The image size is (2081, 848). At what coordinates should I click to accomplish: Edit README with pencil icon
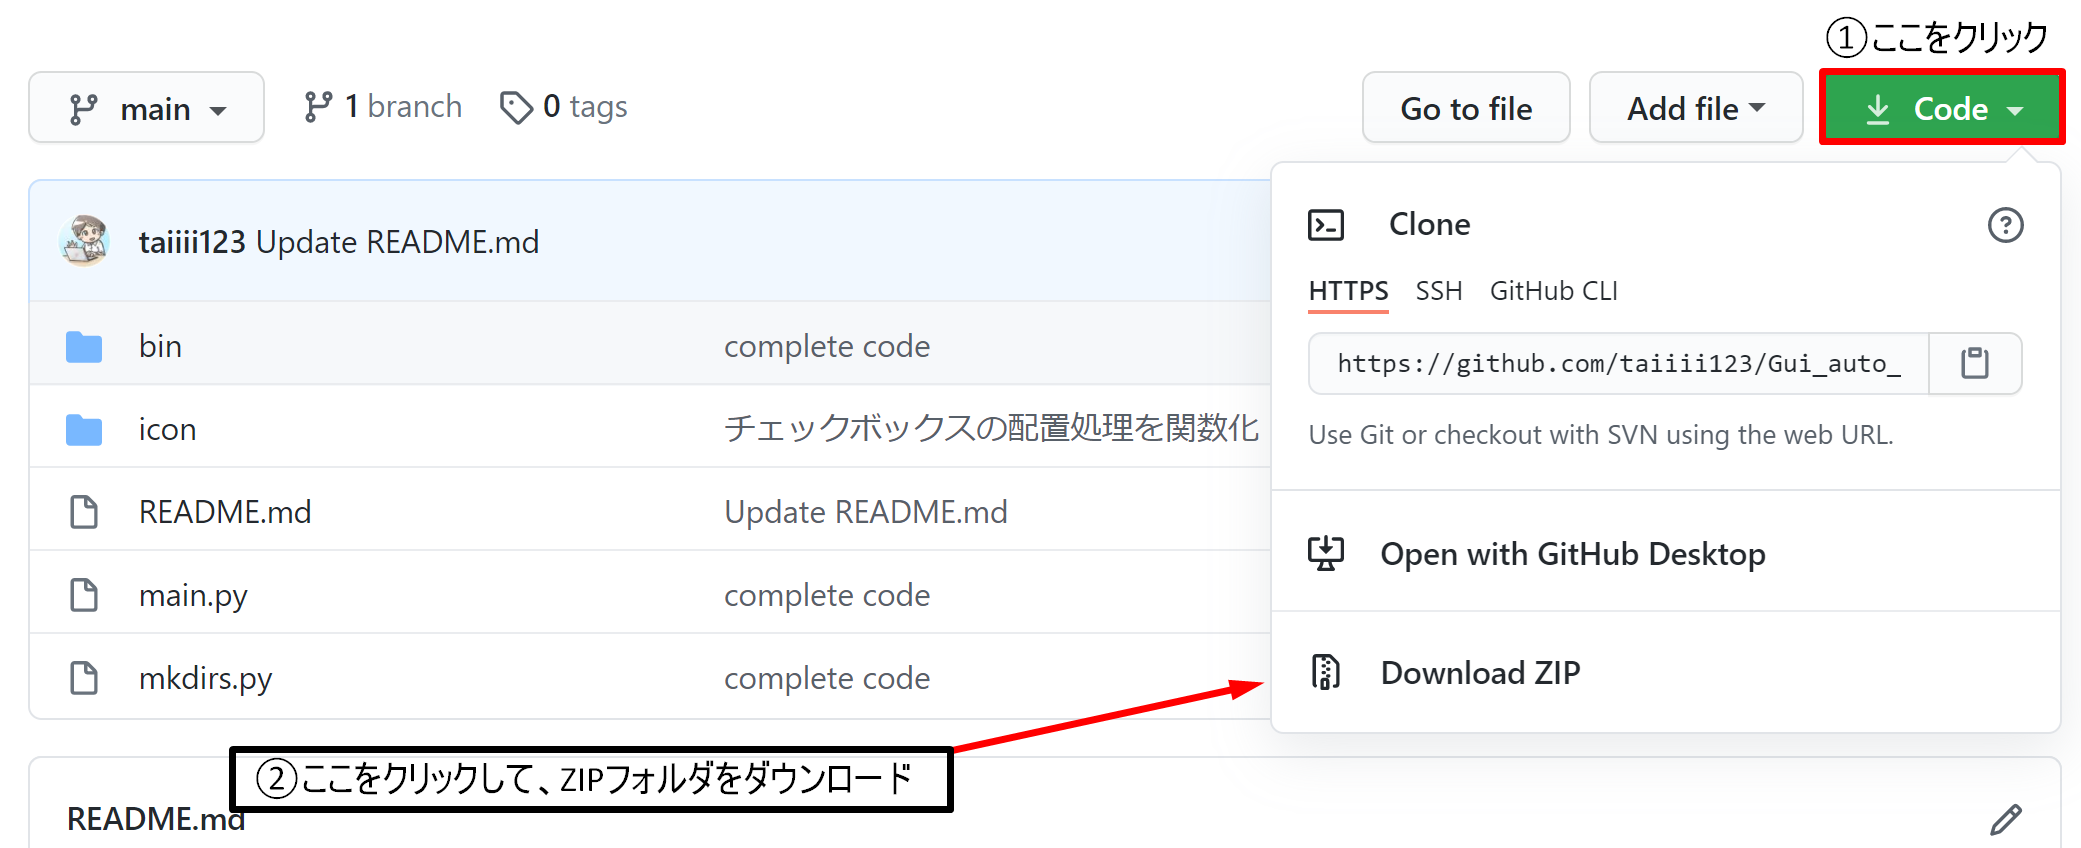pyautogui.click(x=2006, y=820)
